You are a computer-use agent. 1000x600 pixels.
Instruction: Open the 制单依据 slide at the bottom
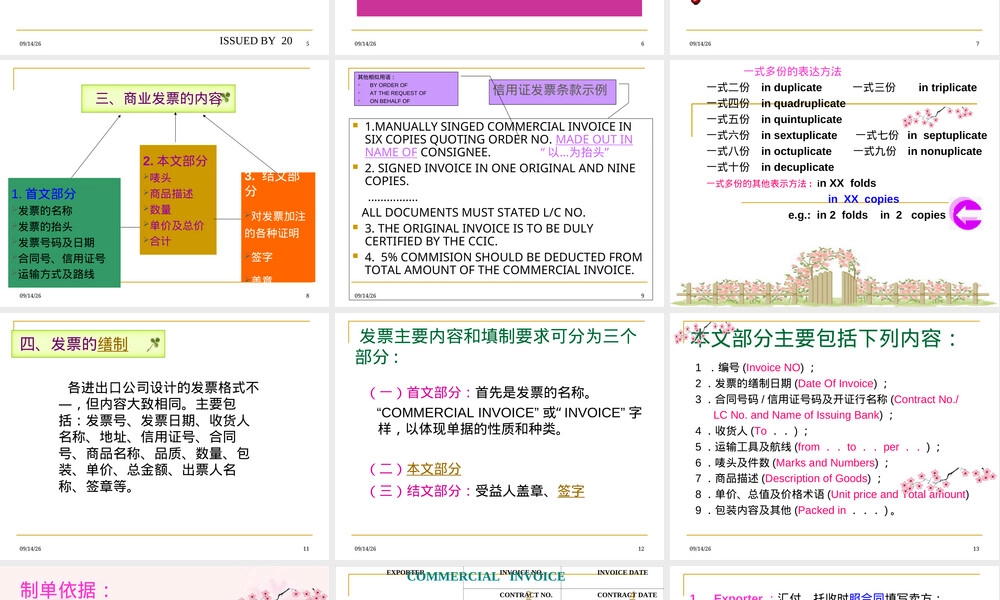pos(165,583)
